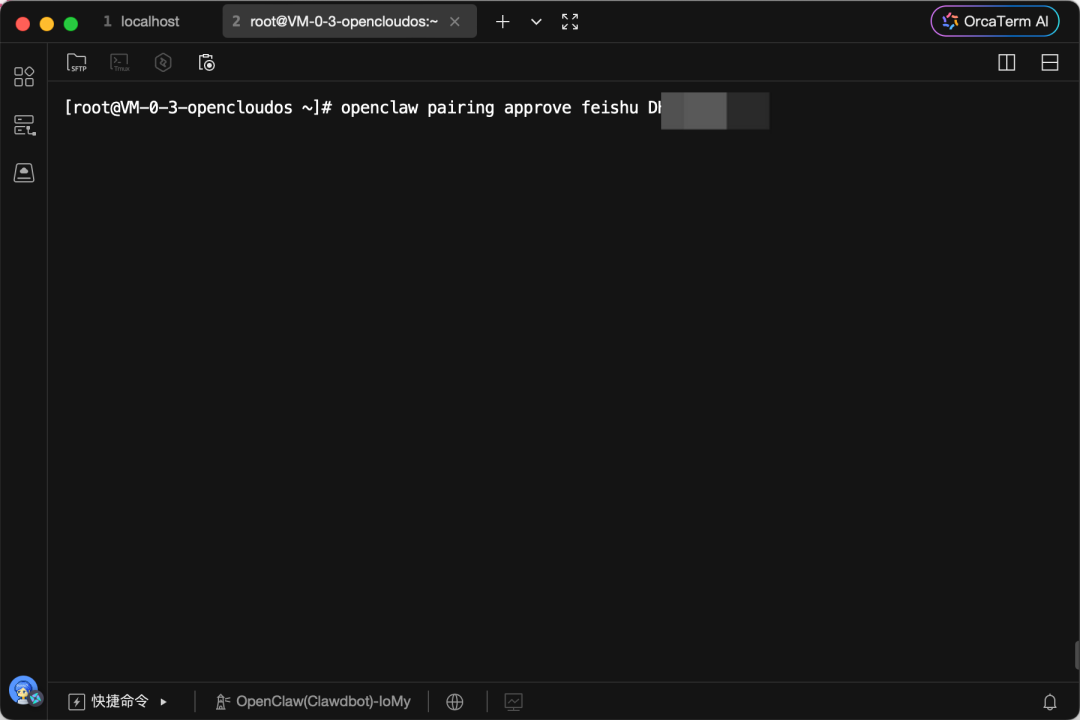Viewport: 1080px width, 720px height.
Task: Open the clipboard recording icon
Action: (x=207, y=63)
